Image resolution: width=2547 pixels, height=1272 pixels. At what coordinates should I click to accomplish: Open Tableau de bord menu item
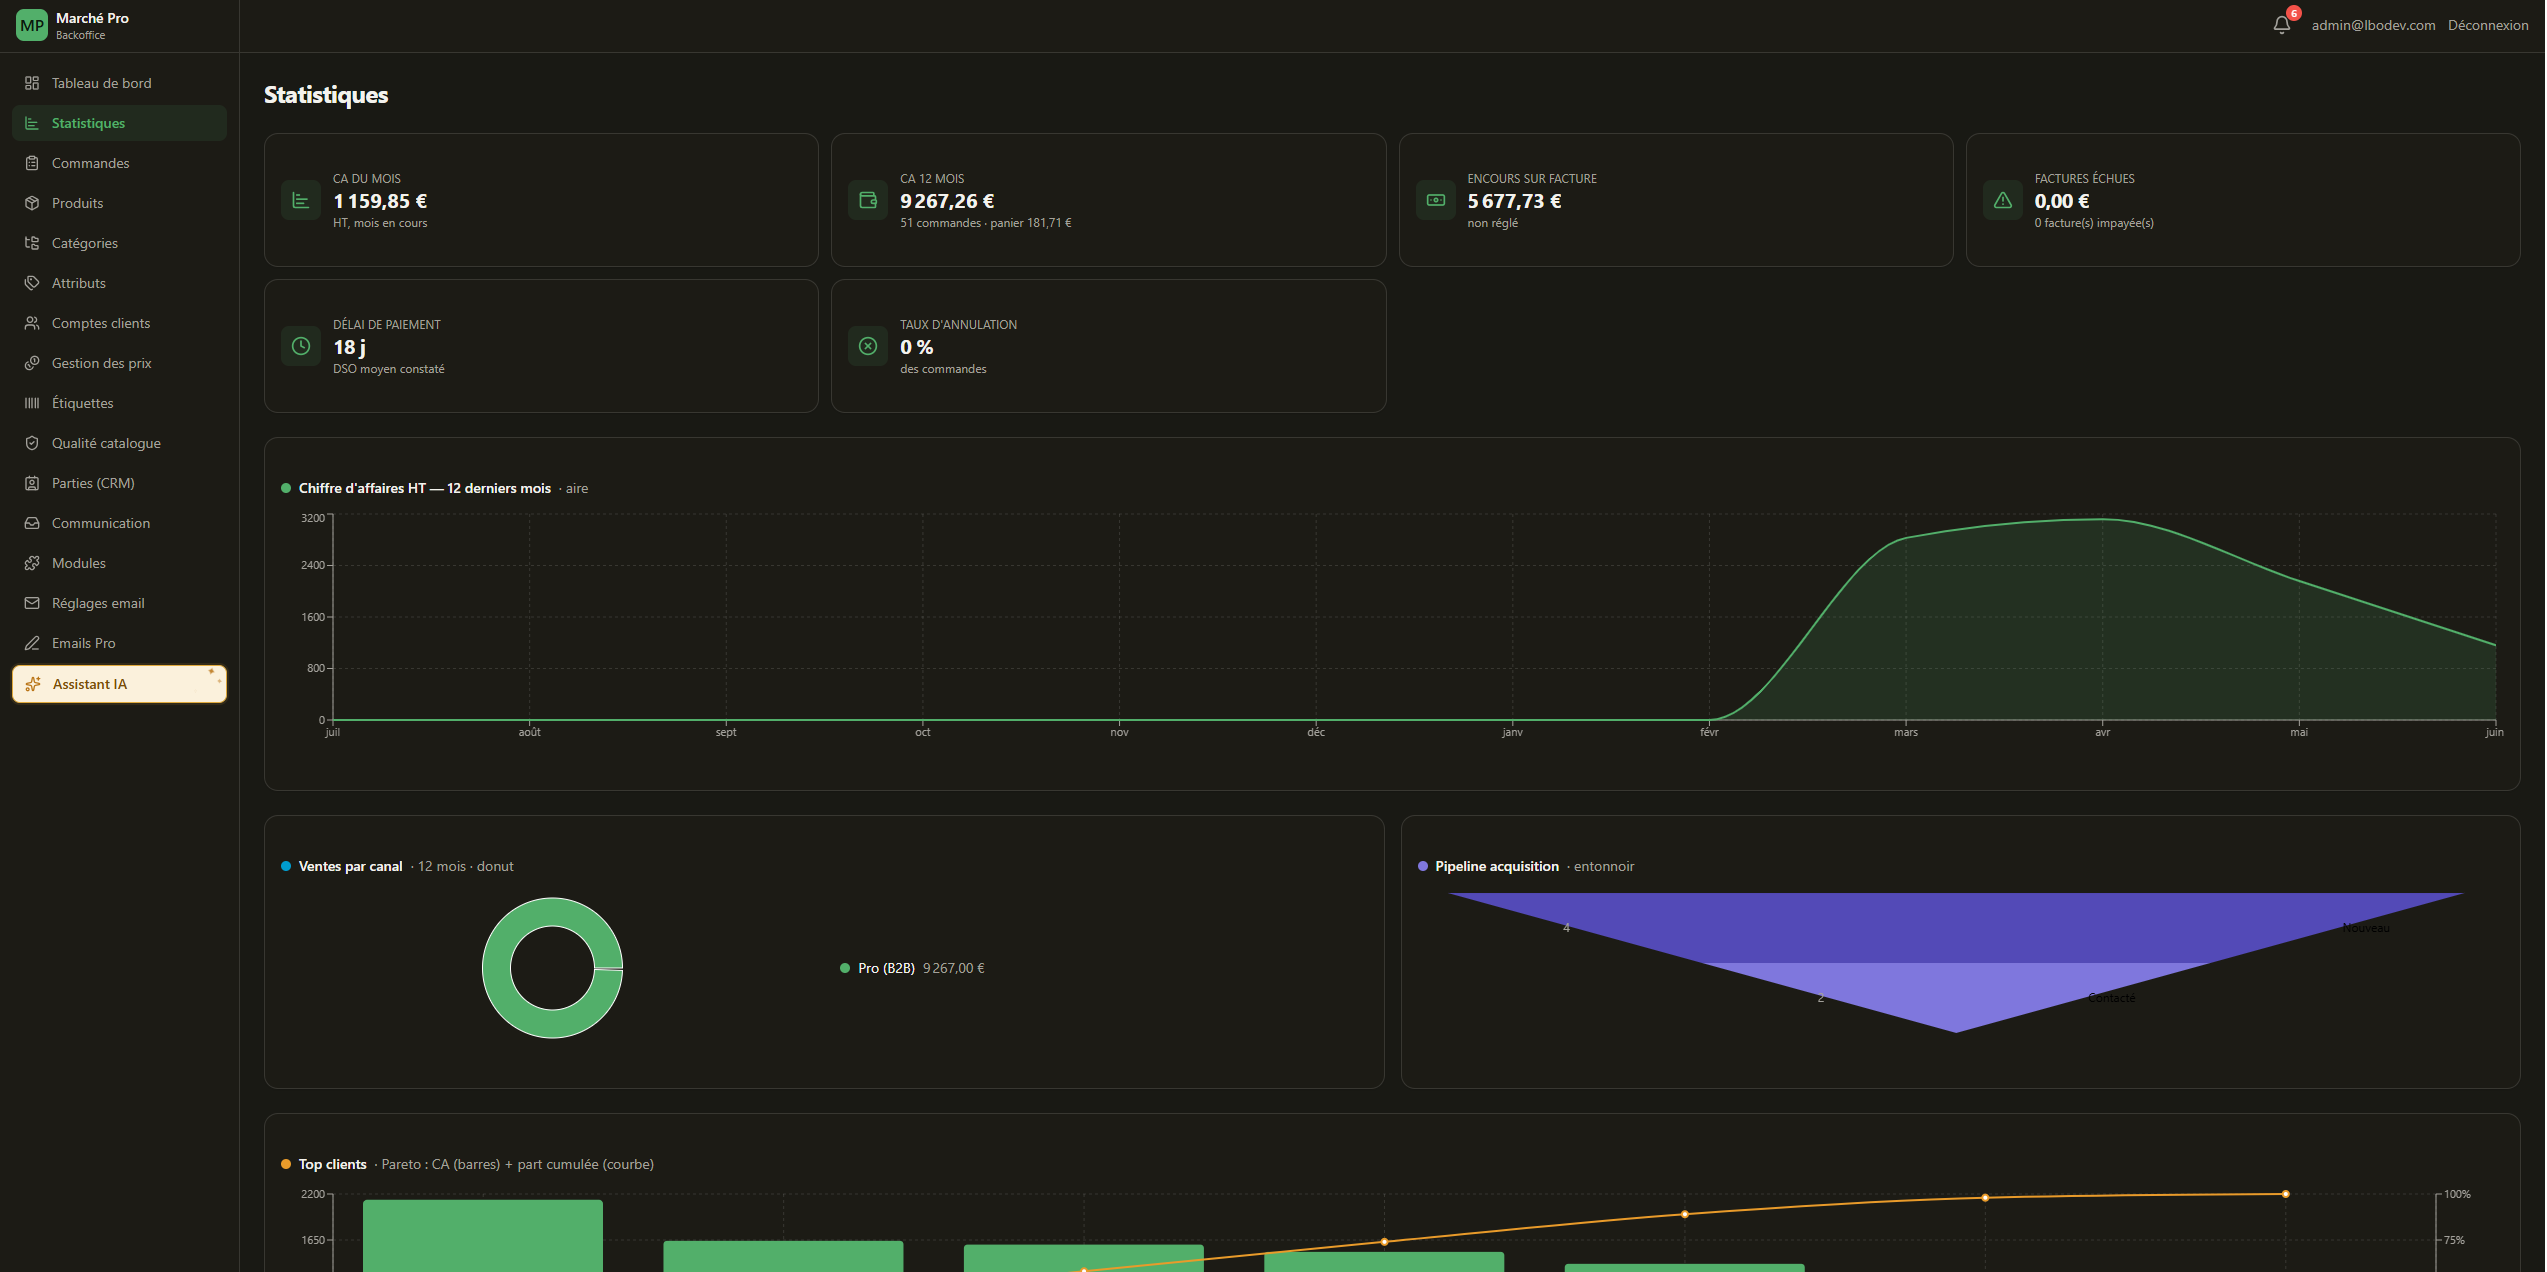(x=119, y=83)
